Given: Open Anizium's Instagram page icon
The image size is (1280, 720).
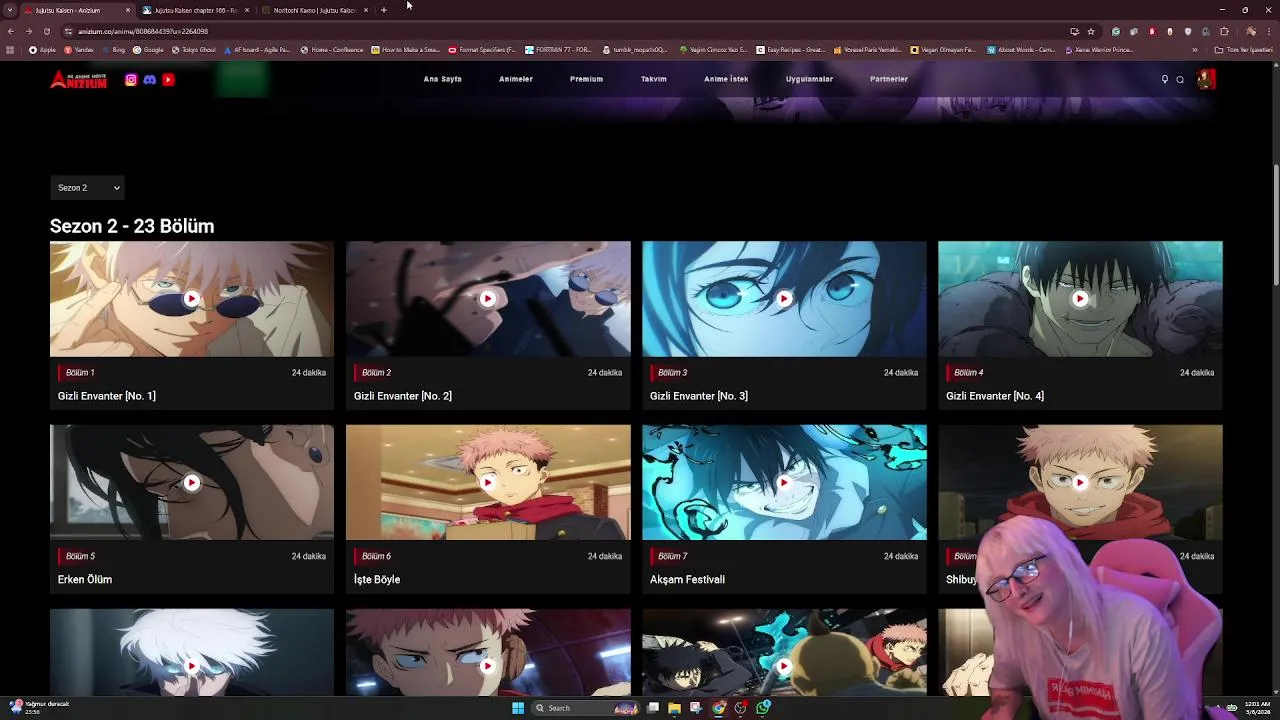Looking at the screenshot, I should pos(131,79).
